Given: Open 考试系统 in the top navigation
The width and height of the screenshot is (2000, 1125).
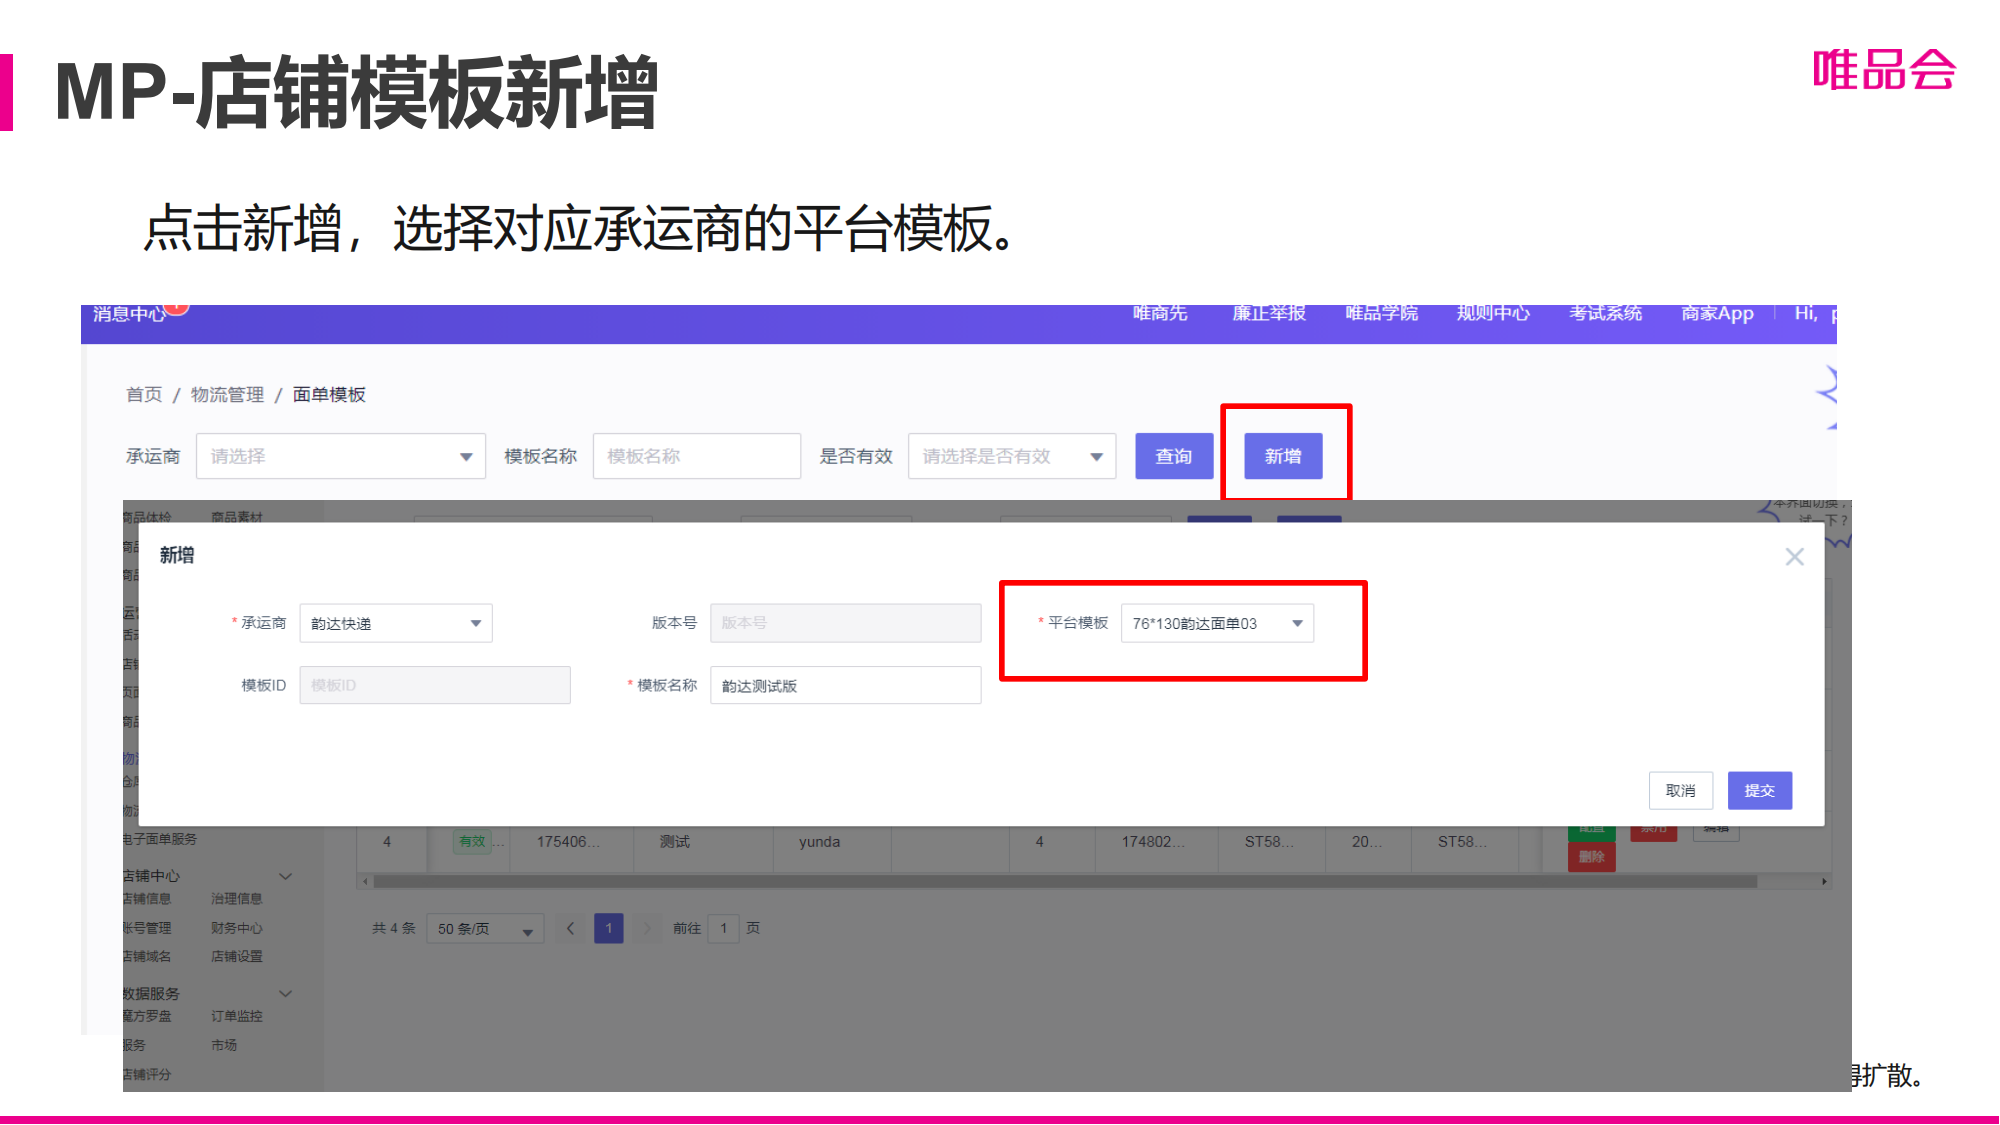Looking at the screenshot, I should tap(1605, 313).
